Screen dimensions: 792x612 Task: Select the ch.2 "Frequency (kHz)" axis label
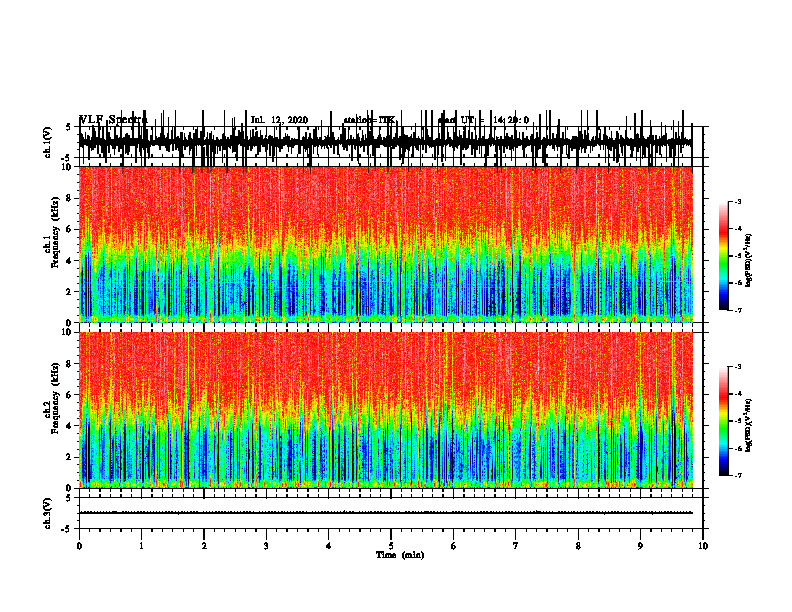click(x=55, y=399)
